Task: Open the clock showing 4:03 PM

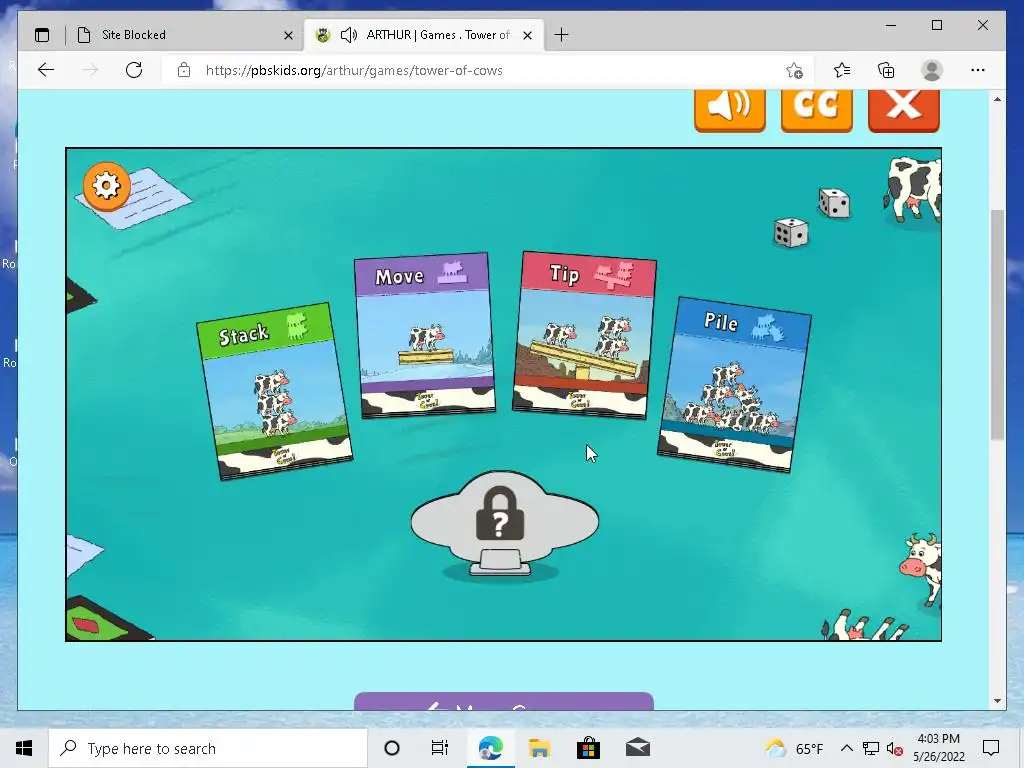Action: pyautogui.click(x=938, y=748)
